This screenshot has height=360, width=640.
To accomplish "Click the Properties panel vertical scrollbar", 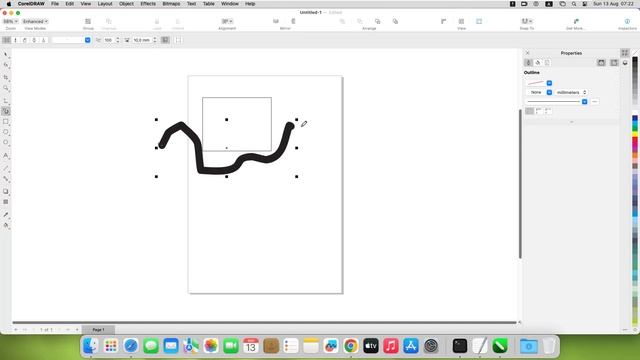I will pos(520,184).
